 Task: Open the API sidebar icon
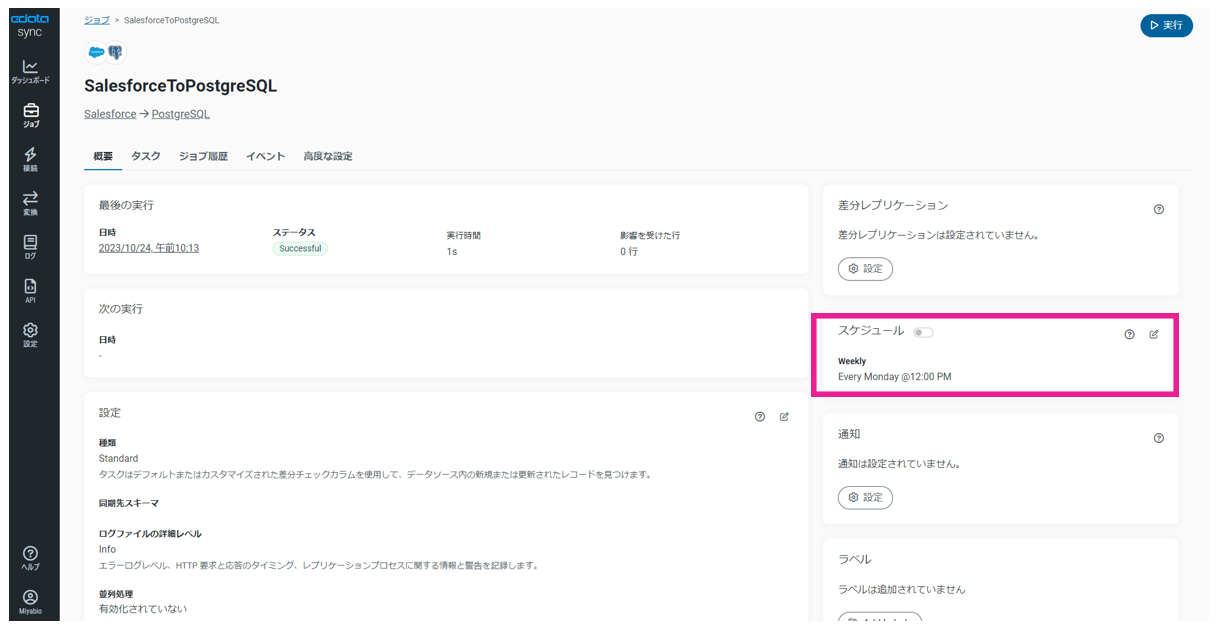pyautogui.click(x=30, y=291)
